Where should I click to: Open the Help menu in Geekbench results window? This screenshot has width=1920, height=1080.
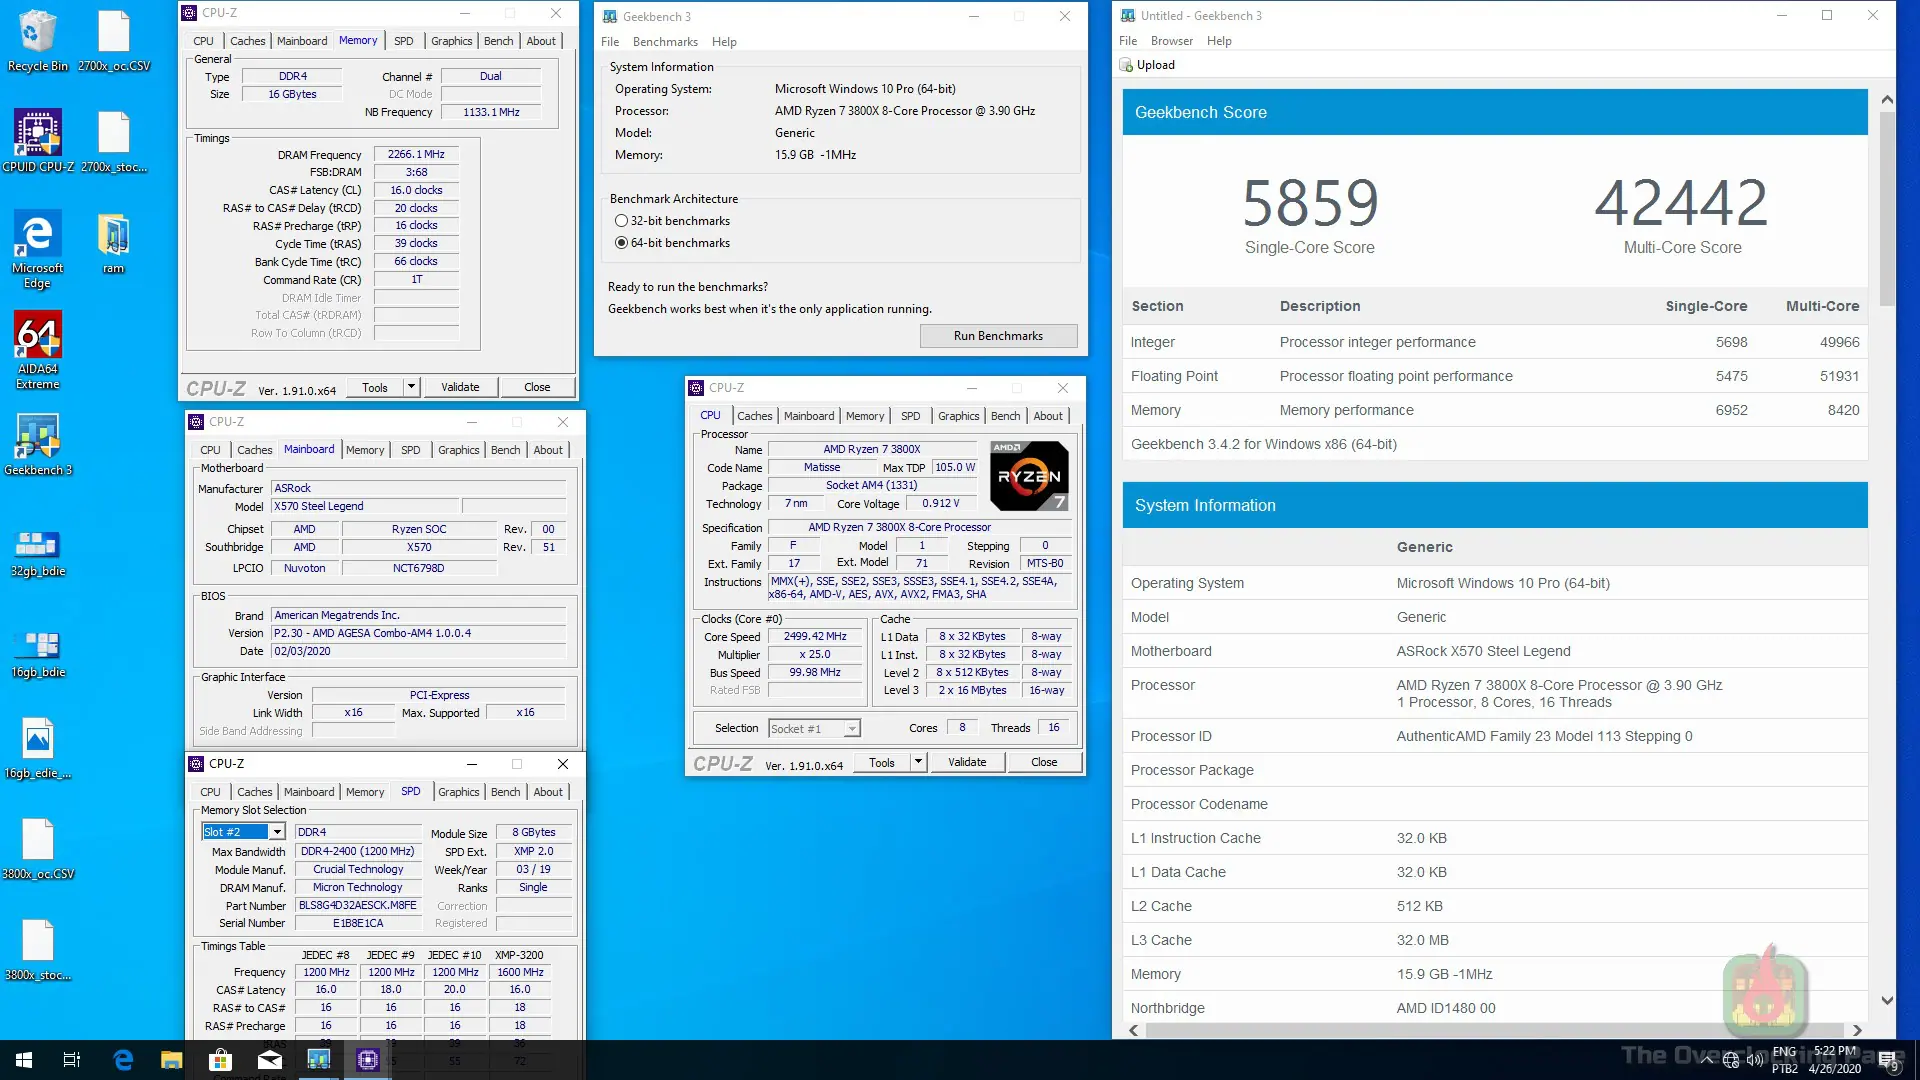tap(1219, 41)
